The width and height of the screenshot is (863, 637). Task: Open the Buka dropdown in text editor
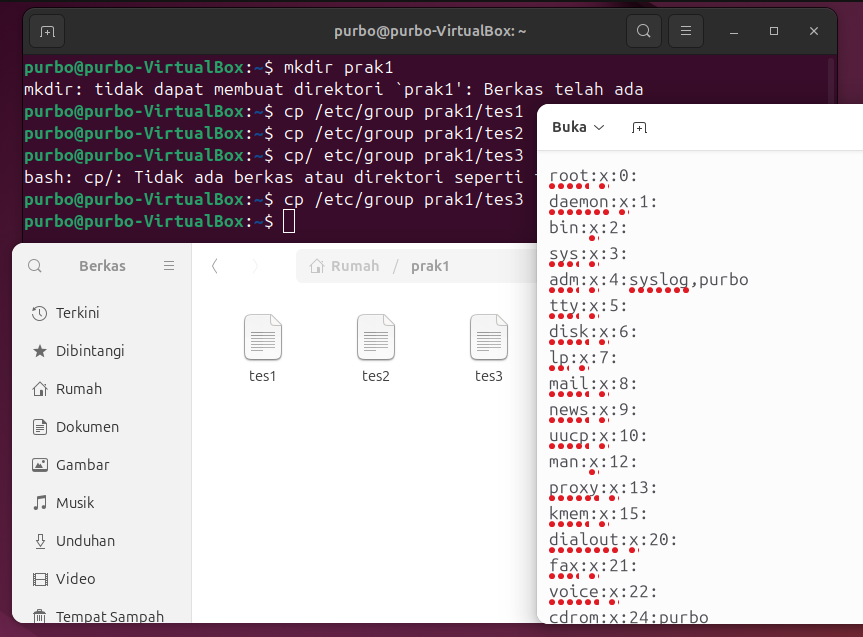point(578,127)
